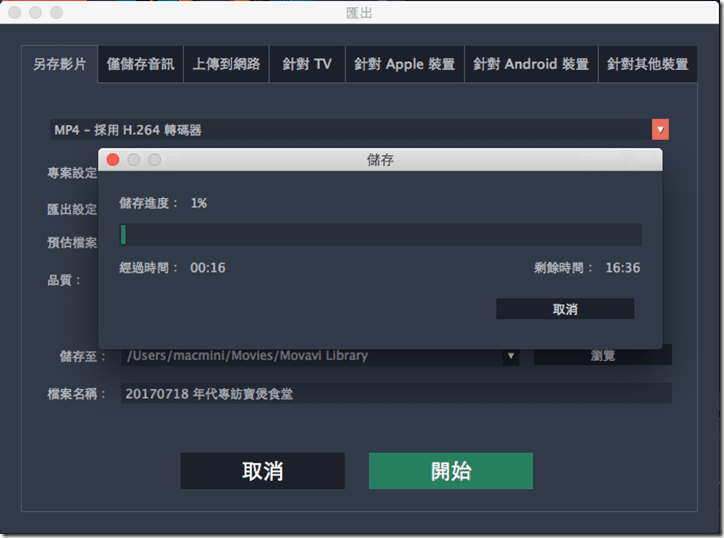Click the 儲存進度 1% text
Viewport: 724px width, 538px height.
[163, 203]
